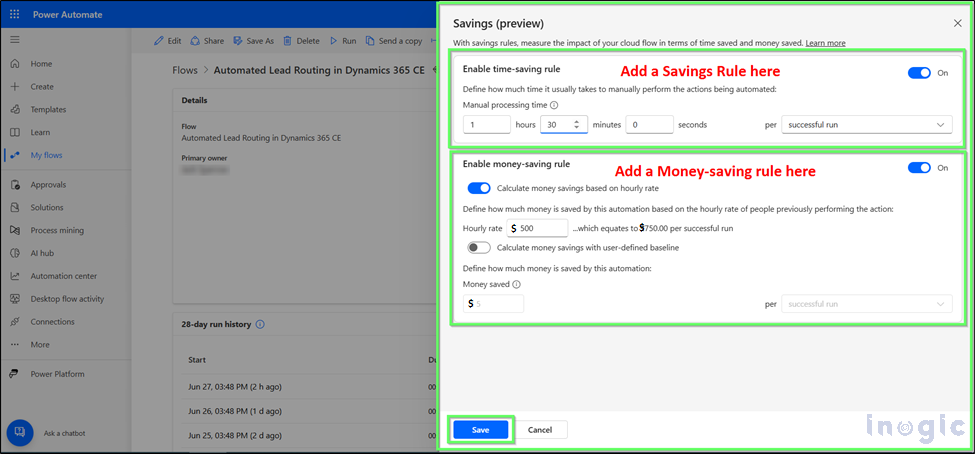Click the Connections icon
The height and width of the screenshot is (454, 975).
click(x=16, y=322)
